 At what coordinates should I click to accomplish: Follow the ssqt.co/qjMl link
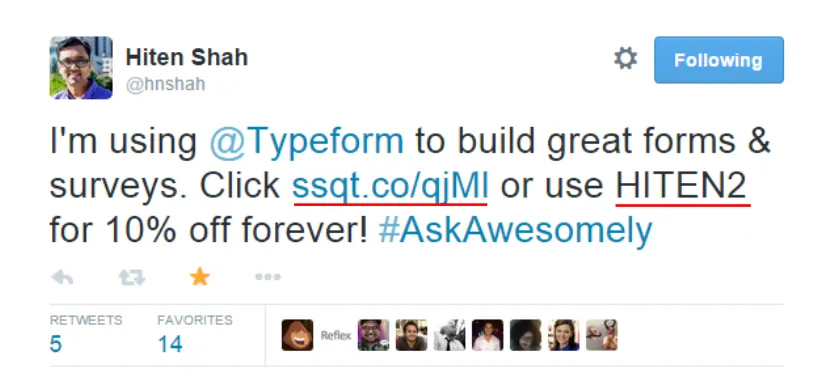[x=390, y=186]
